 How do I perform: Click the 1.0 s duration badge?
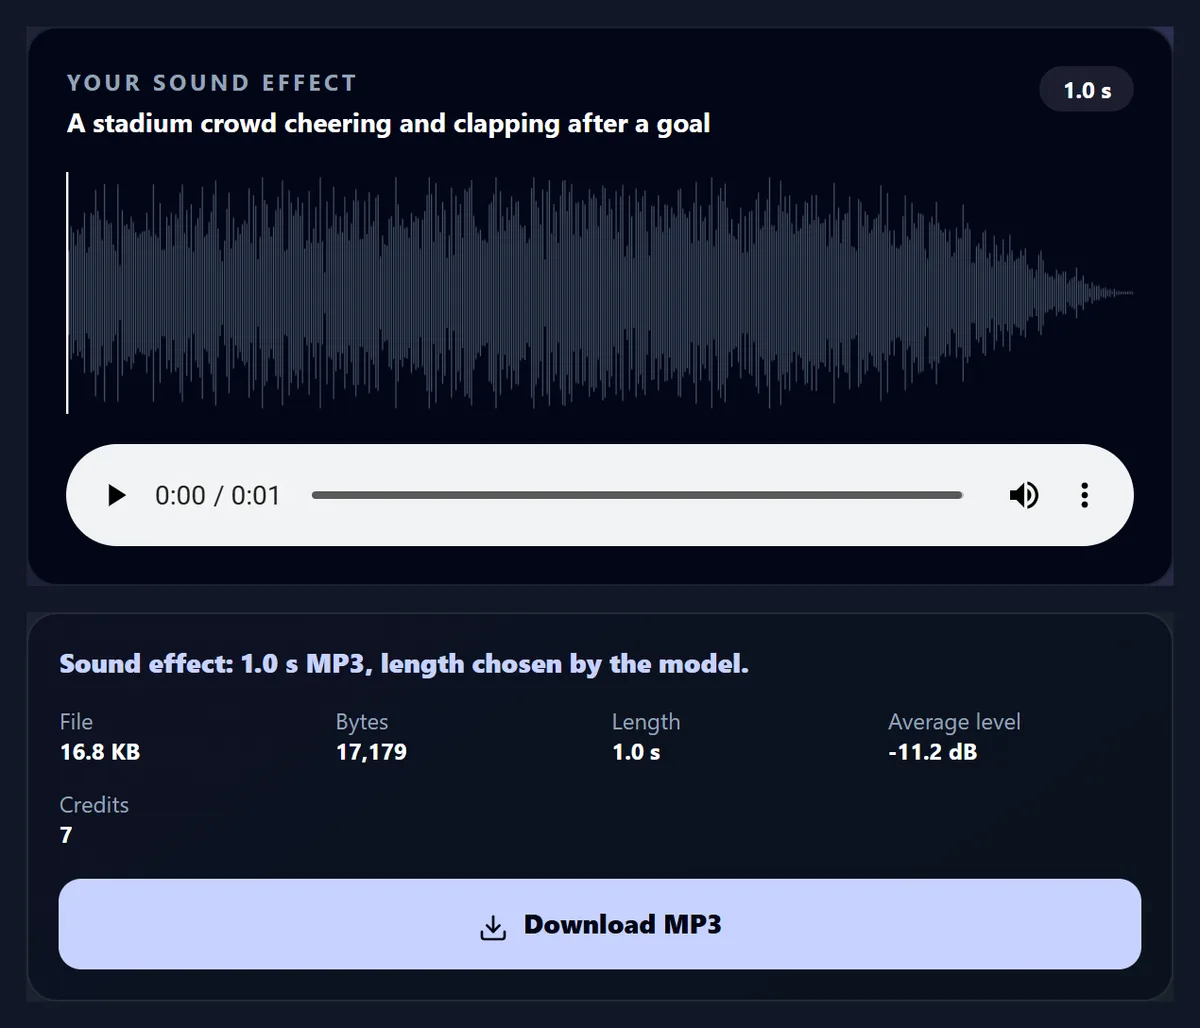(1087, 90)
